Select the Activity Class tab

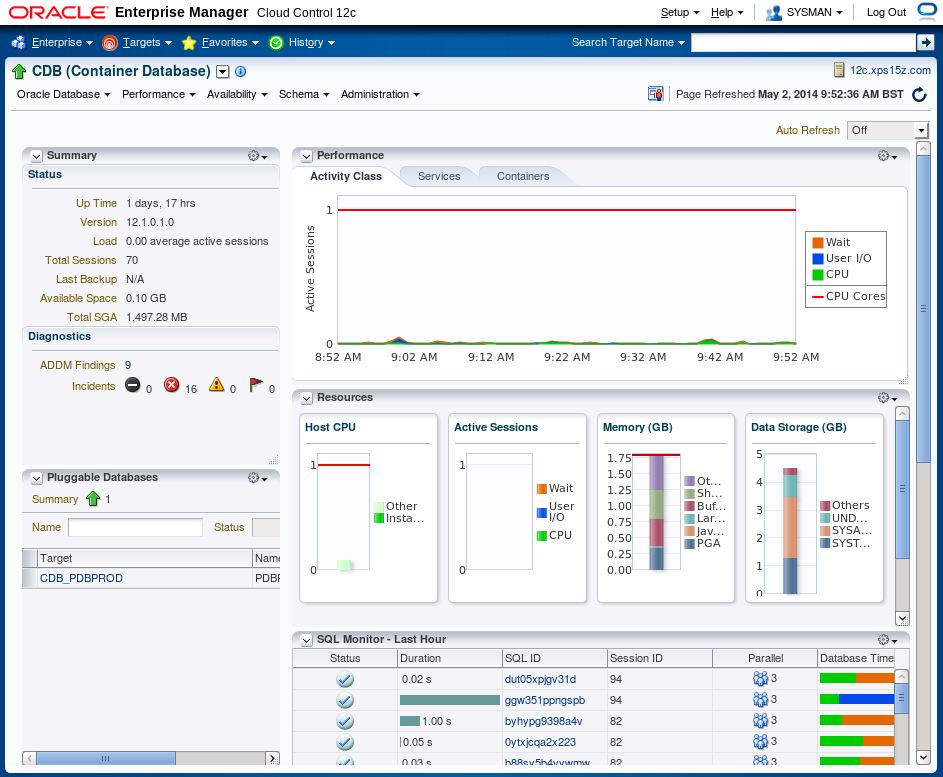(x=346, y=176)
